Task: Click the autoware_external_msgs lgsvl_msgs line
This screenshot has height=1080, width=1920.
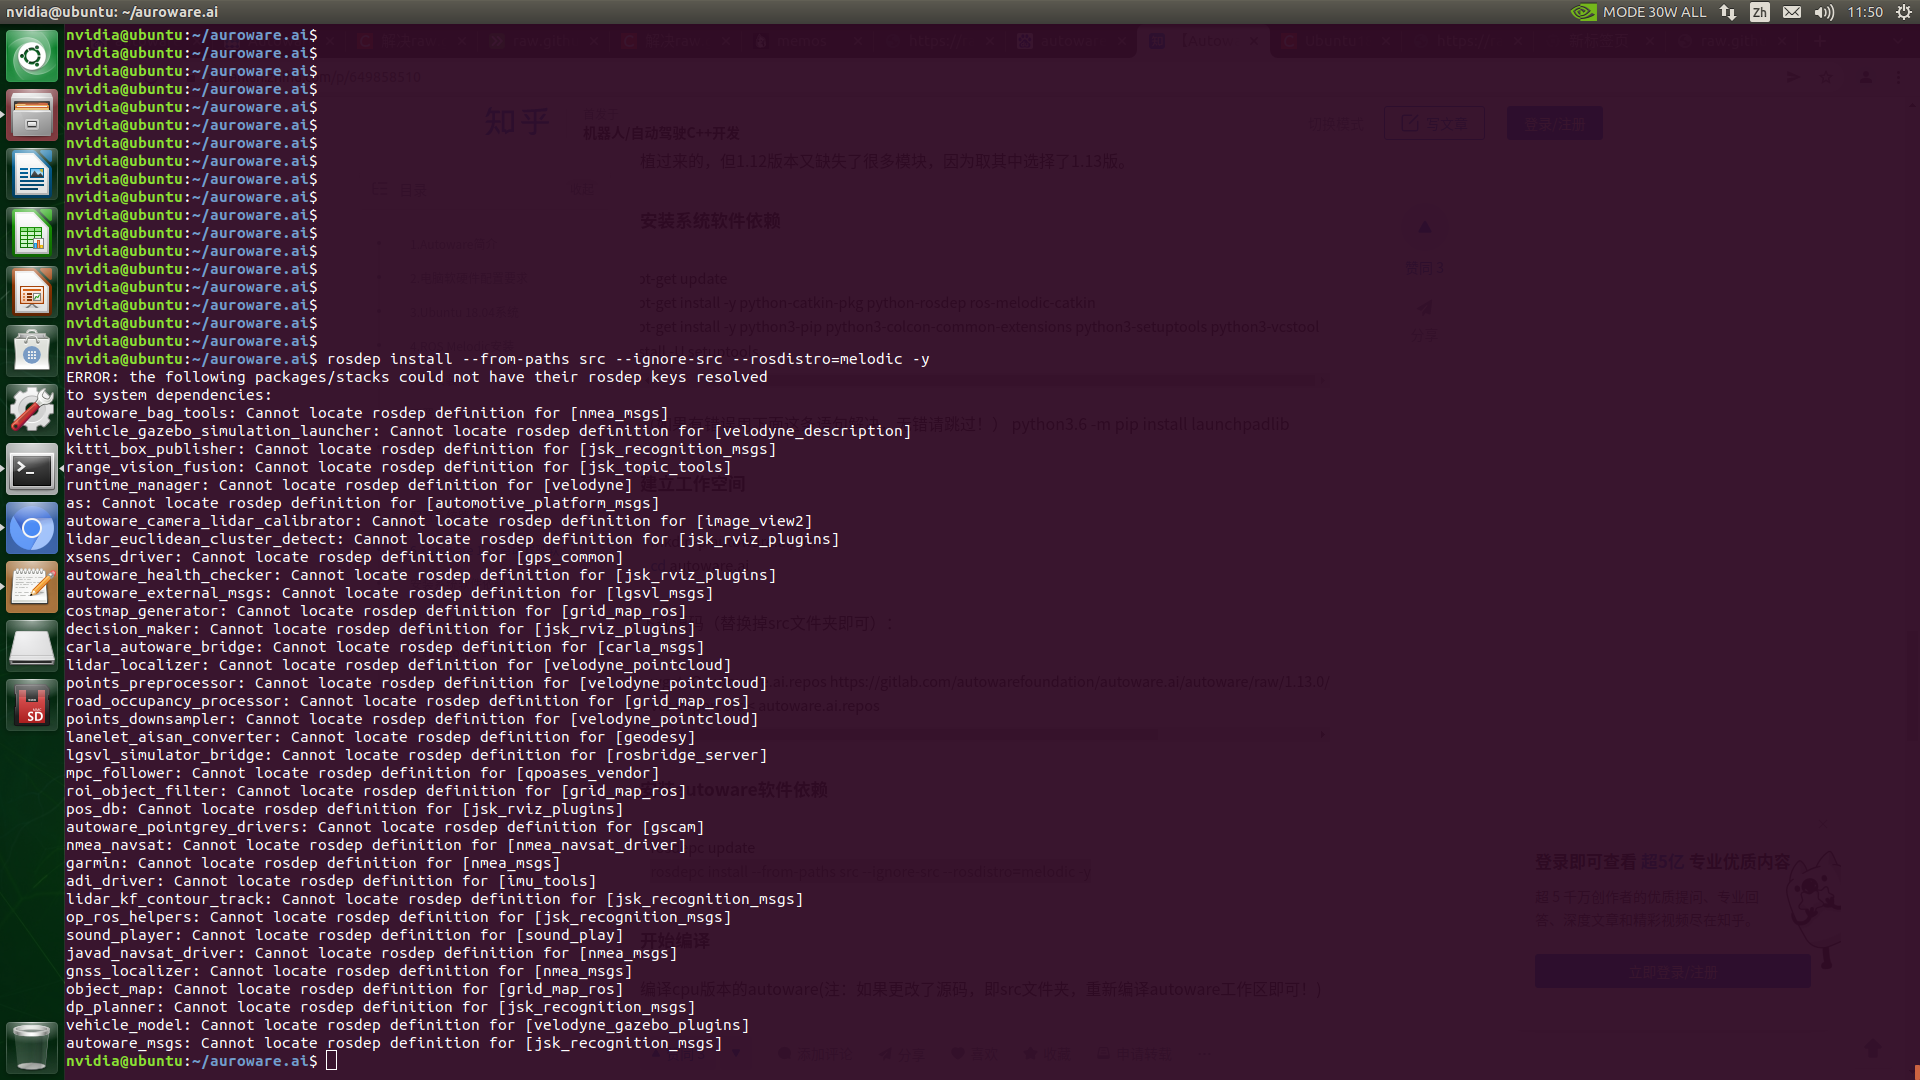Action: [390, 593]
